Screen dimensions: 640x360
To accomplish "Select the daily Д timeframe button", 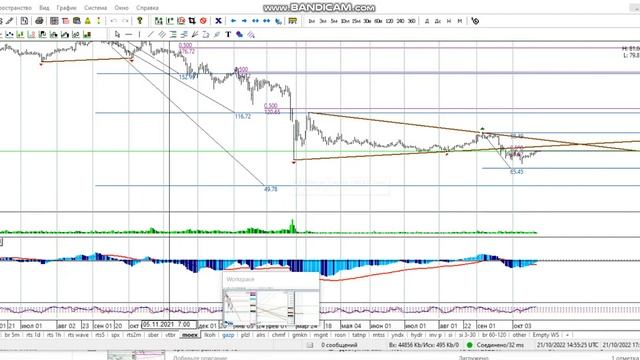I will [x=427, y=21].
